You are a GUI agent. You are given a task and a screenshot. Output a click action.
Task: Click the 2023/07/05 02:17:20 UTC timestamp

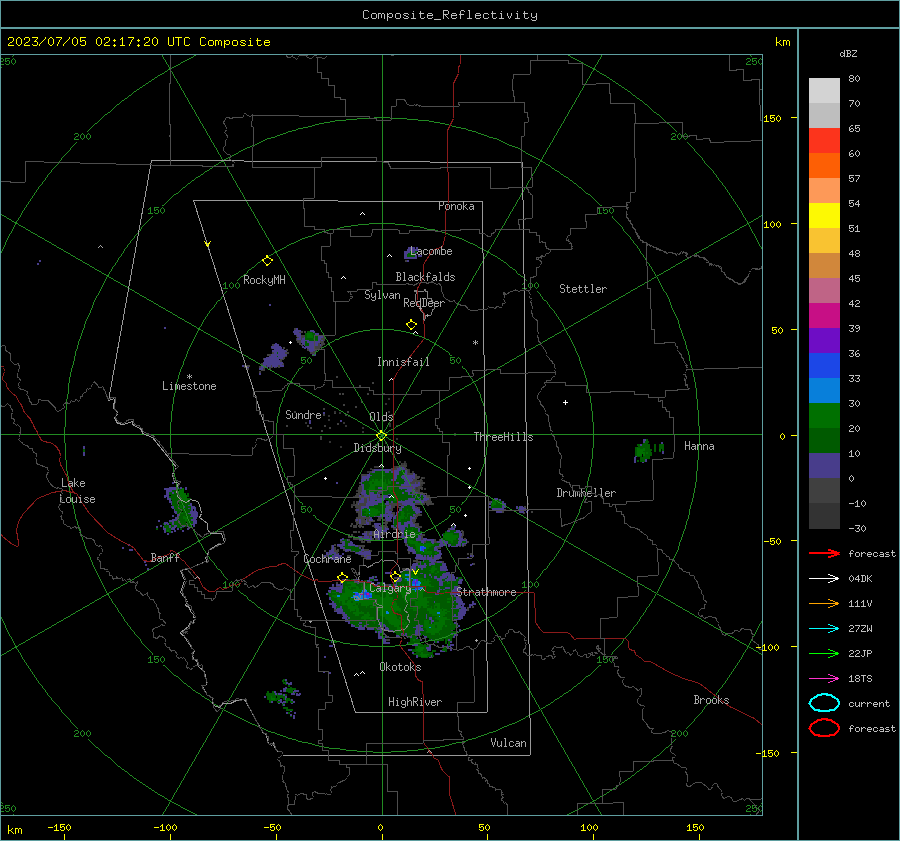coord(138,42)
